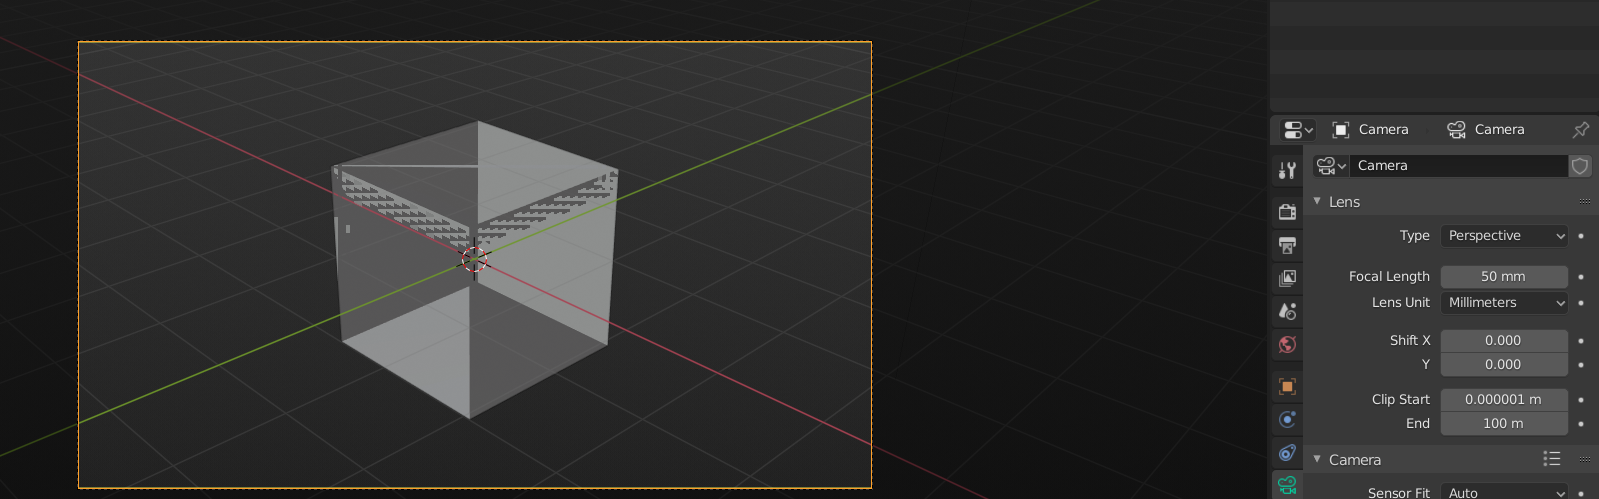1599x499 pixels.
Task: Toggle the pin icon in properties header
Action: [1580, 130]
